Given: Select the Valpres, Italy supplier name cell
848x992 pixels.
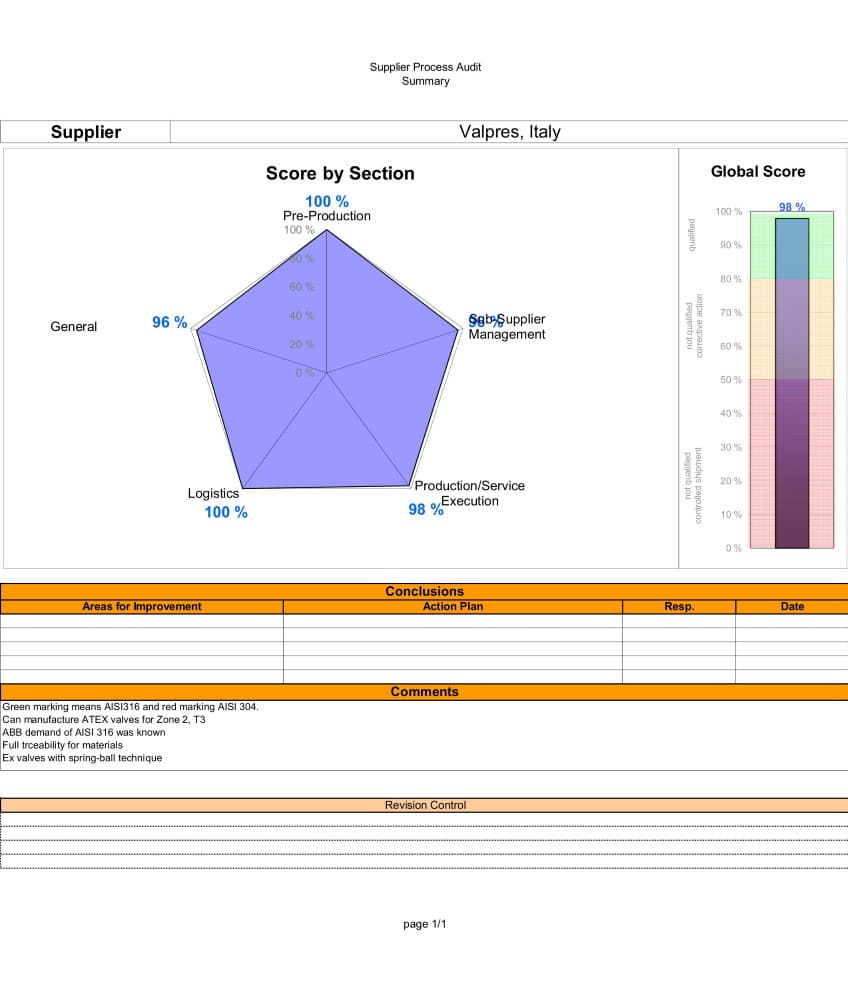Looking at the screenshot, I should [x=509, y=132].
